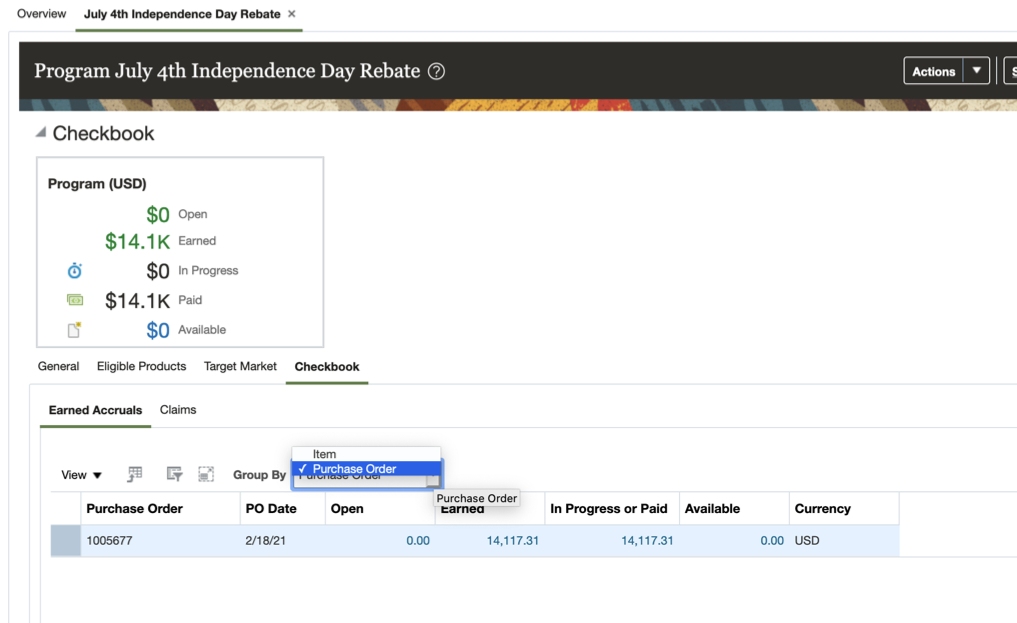Open the View menu dropdown
The height and width of the screenshot is (623, 1017).
point(81,475)
